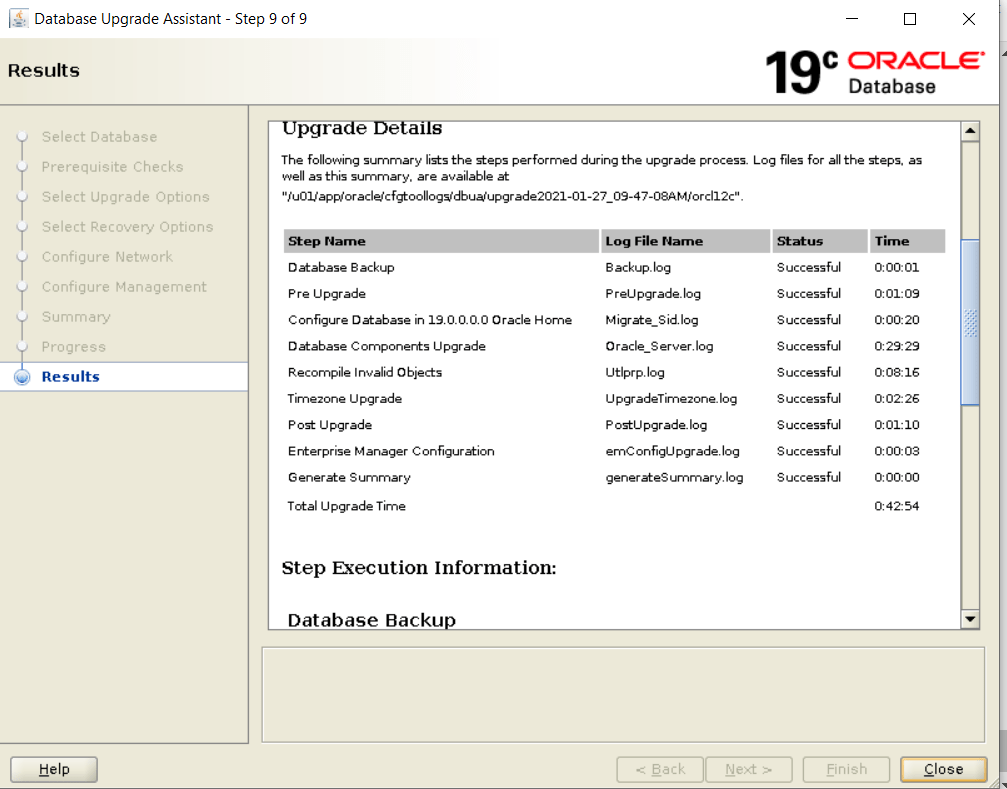Click the Timezone Upgrade row
Image resolution: width=1007 pixels, height=789 pixels.
point(345,398)
